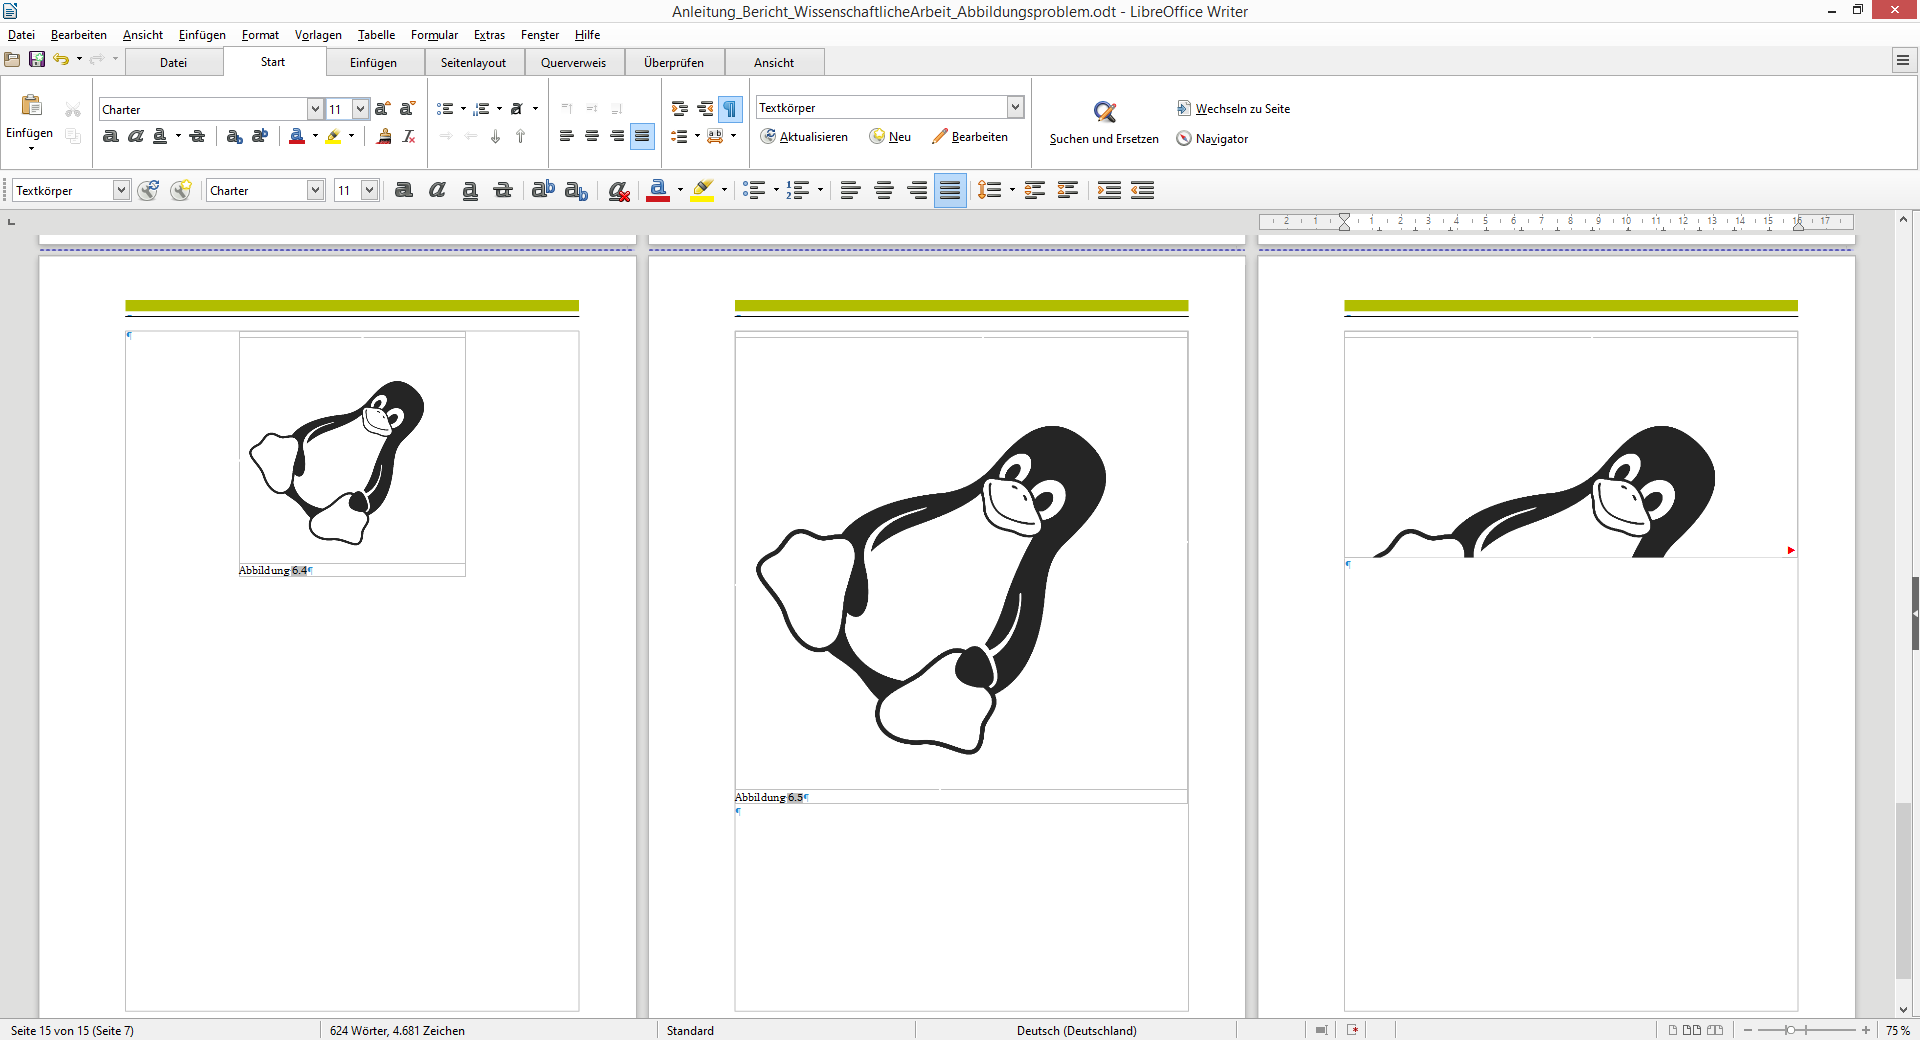Expand bullet list options in lower toolbar
This screenshot has height=1040, width=1920.
point(776,190)
